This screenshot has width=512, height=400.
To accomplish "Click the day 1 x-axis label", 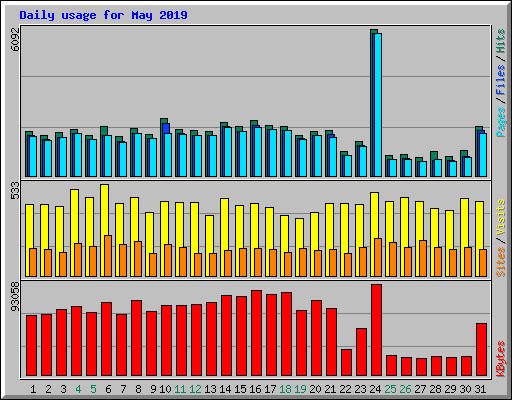I will tap(33, 389).
